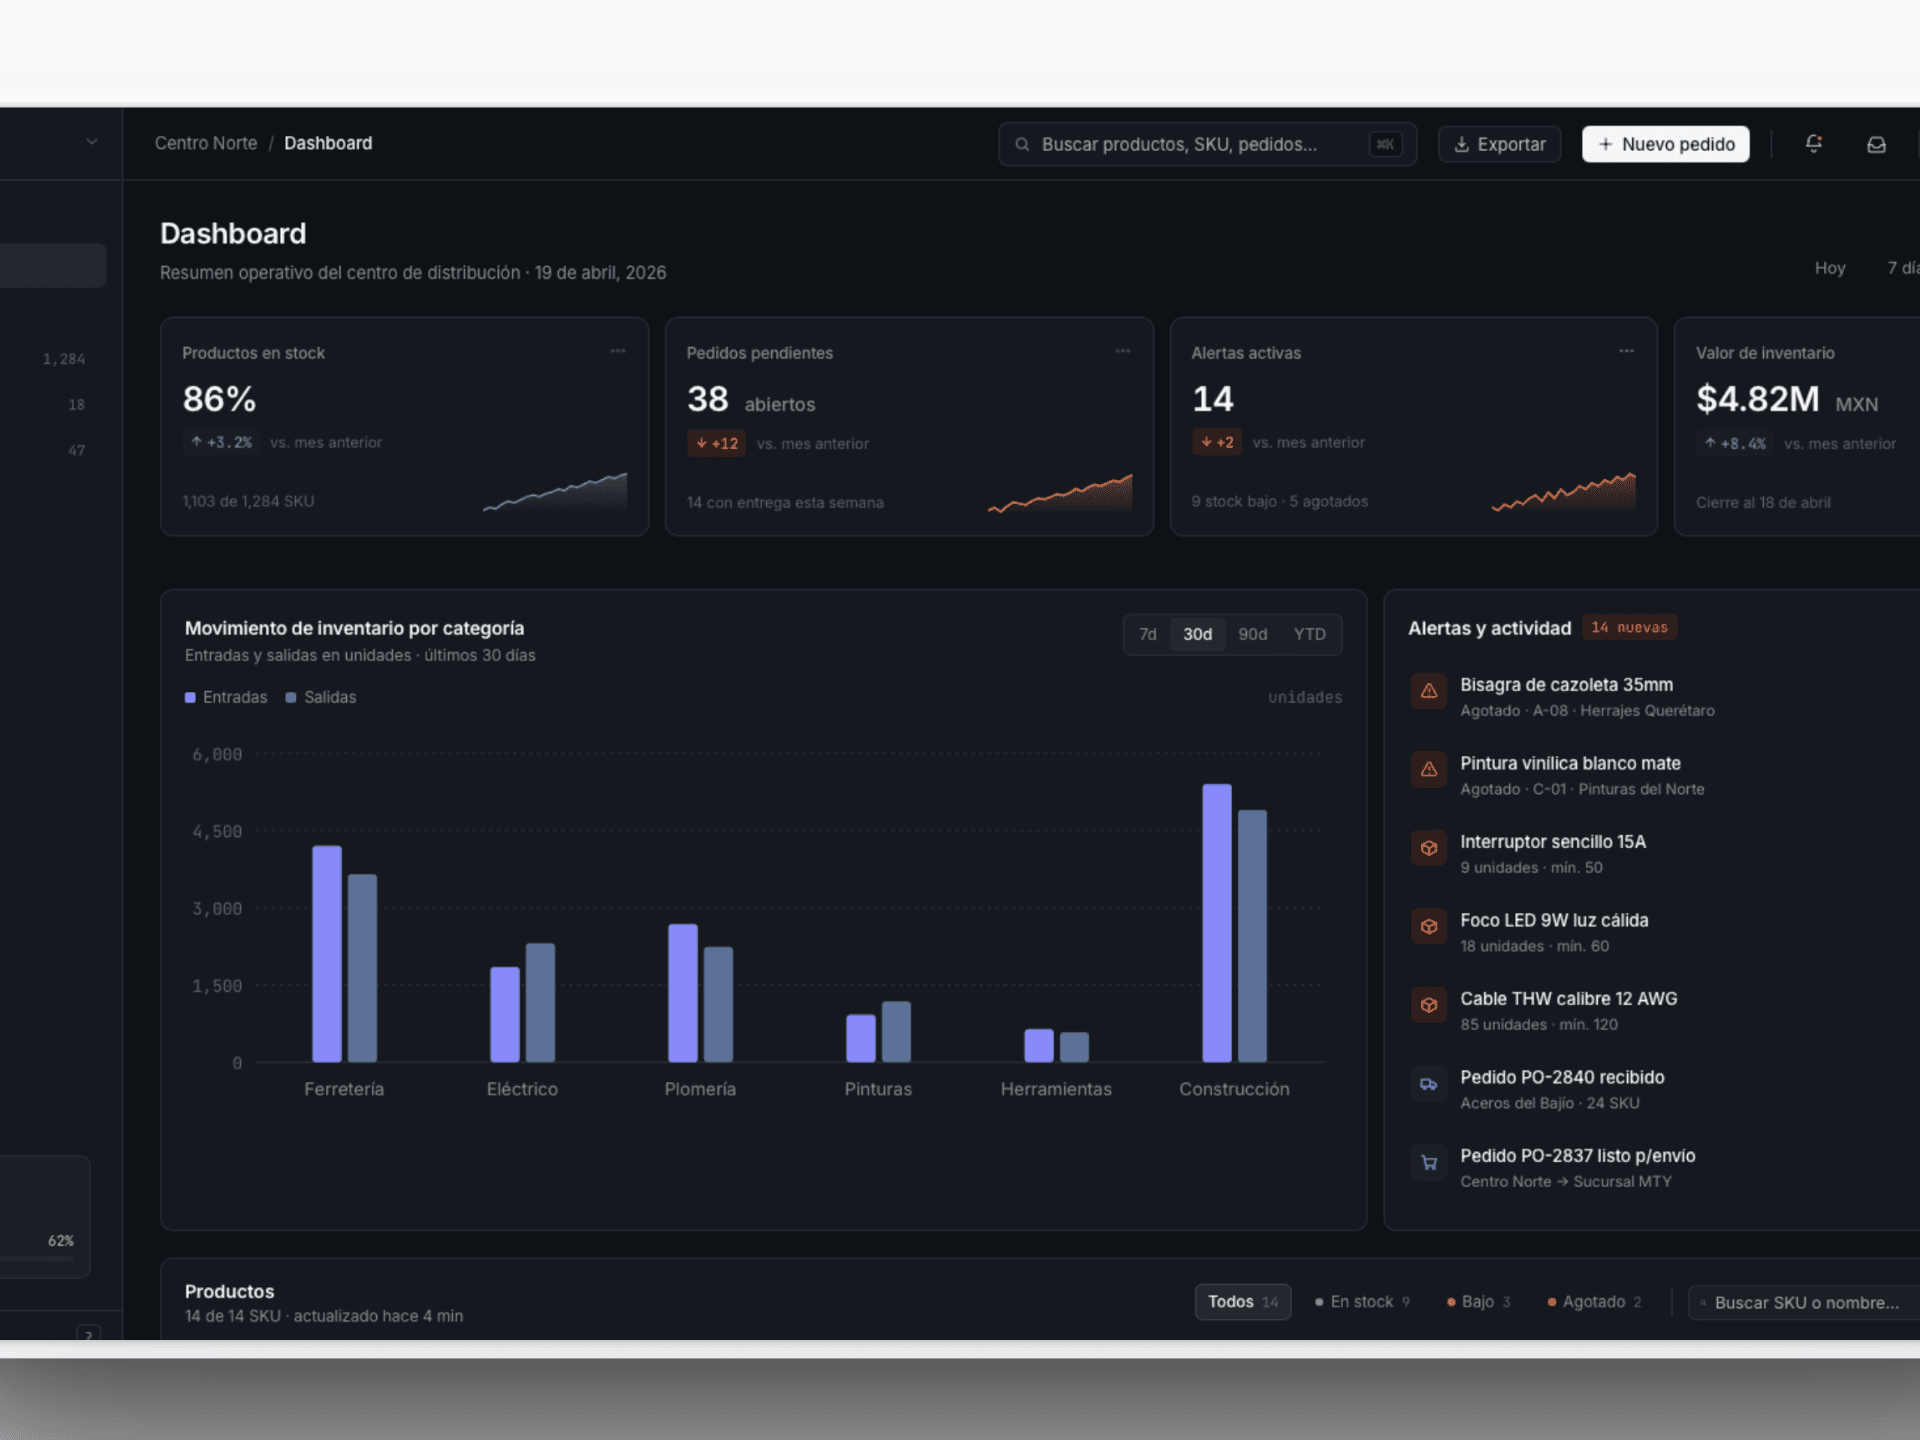
Task: Click the Bisagra de cazoleta warning icon
Action: [1429, 691]
